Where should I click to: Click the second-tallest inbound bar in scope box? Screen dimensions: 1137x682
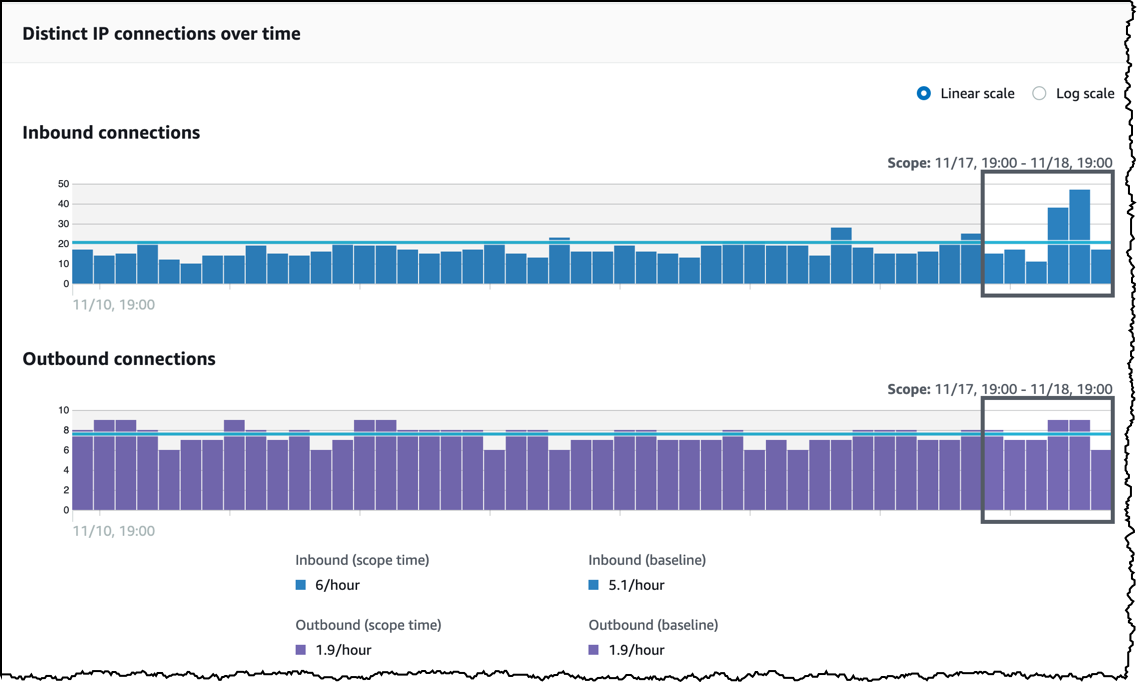[x=1058, y=246]
